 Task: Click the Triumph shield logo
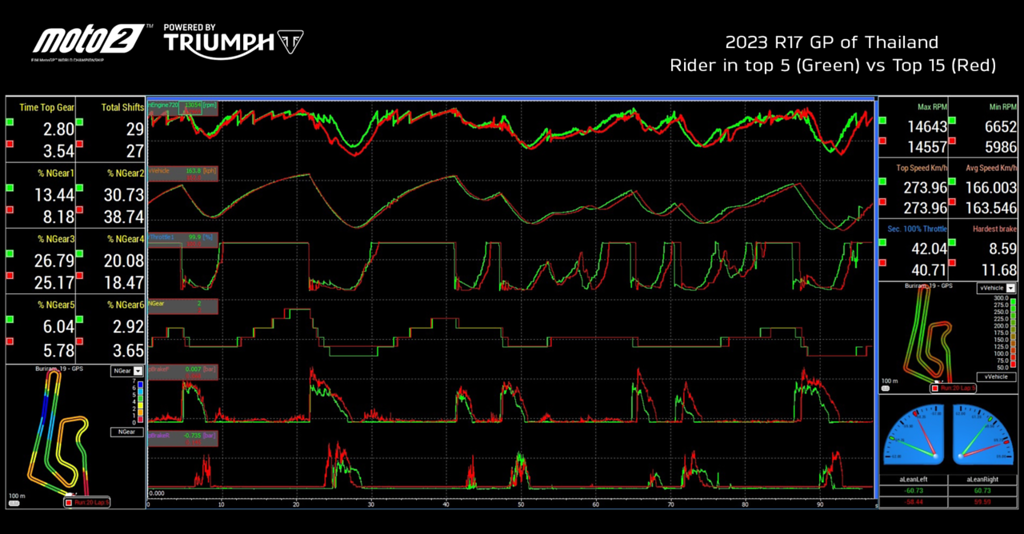(290, 42)
